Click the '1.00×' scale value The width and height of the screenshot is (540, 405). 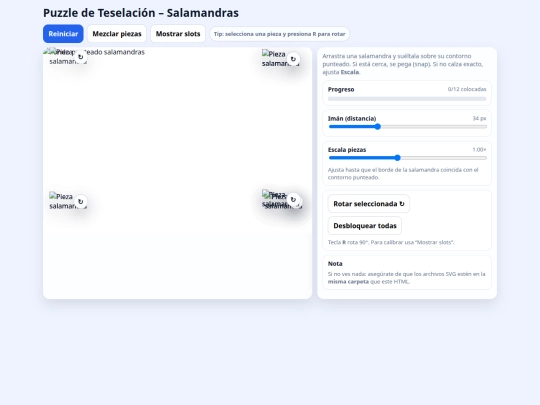[x=479, y=150]
